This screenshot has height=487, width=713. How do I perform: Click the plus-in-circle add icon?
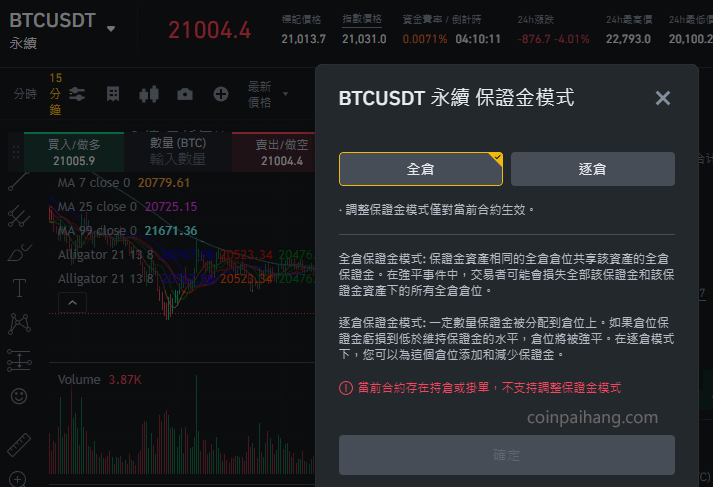(221, 94)
